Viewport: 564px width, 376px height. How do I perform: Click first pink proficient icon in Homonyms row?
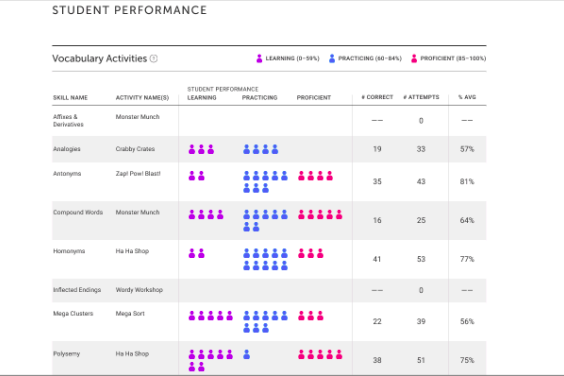tap(301, 253)
